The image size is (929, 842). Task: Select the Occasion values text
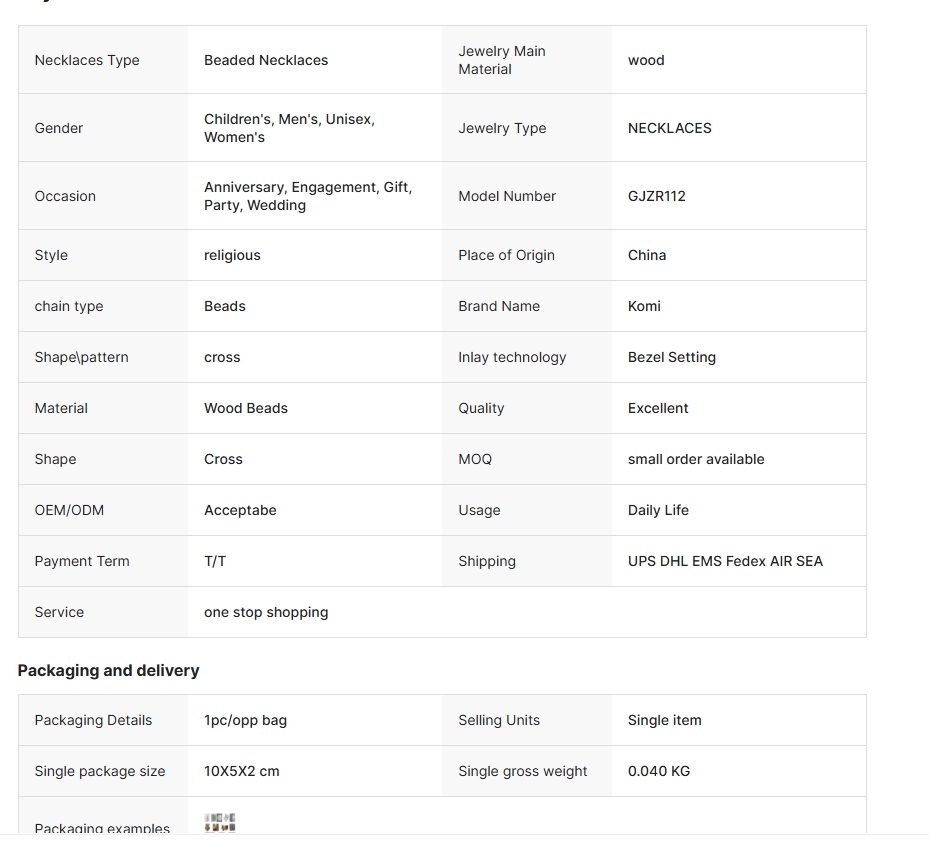(308, 196)
